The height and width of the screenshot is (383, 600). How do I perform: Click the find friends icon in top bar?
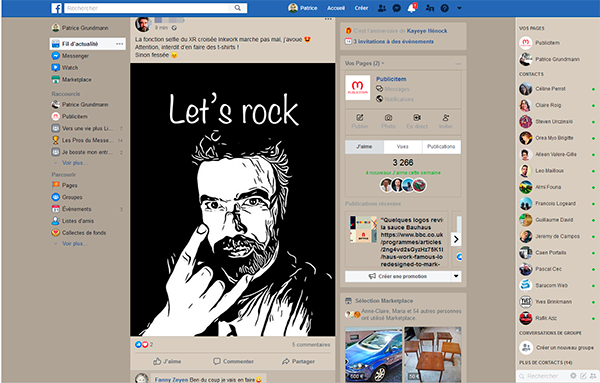pos(430,8)
